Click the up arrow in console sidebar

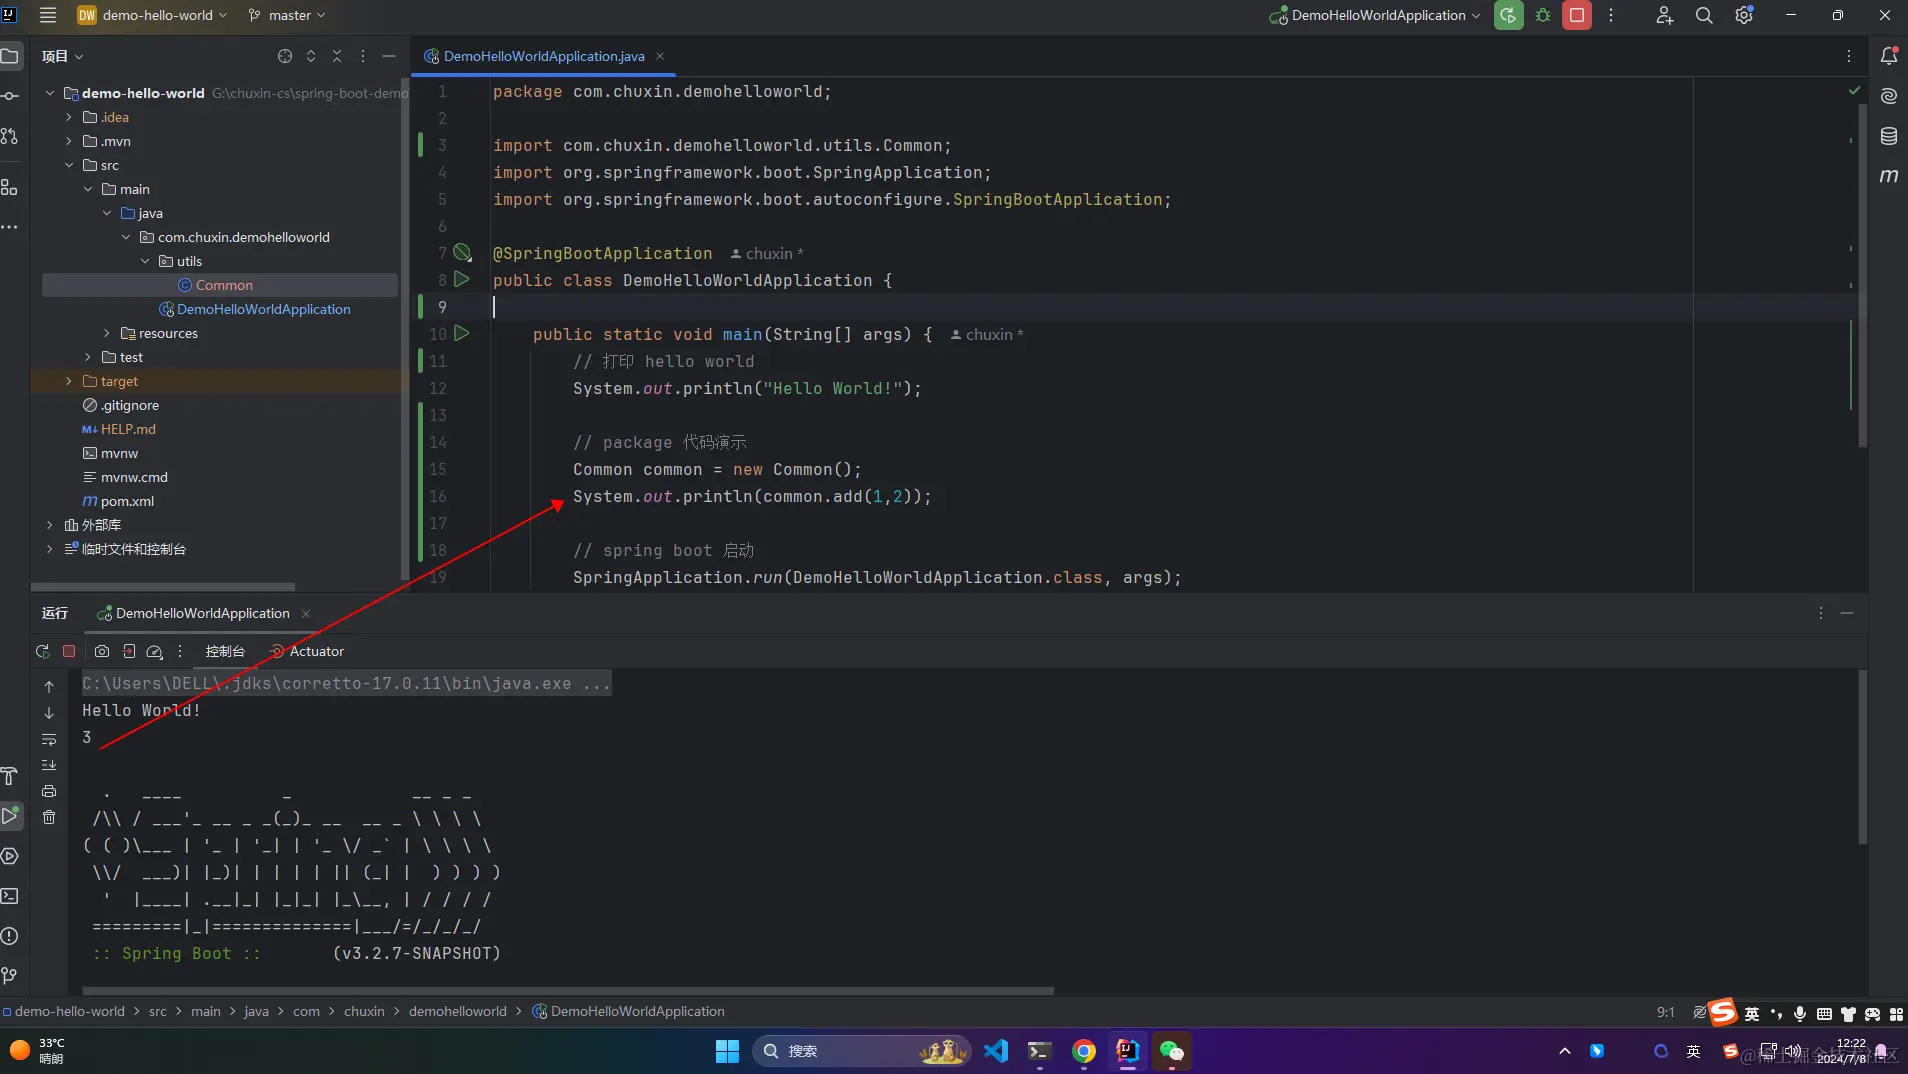[x=49, y=687]
